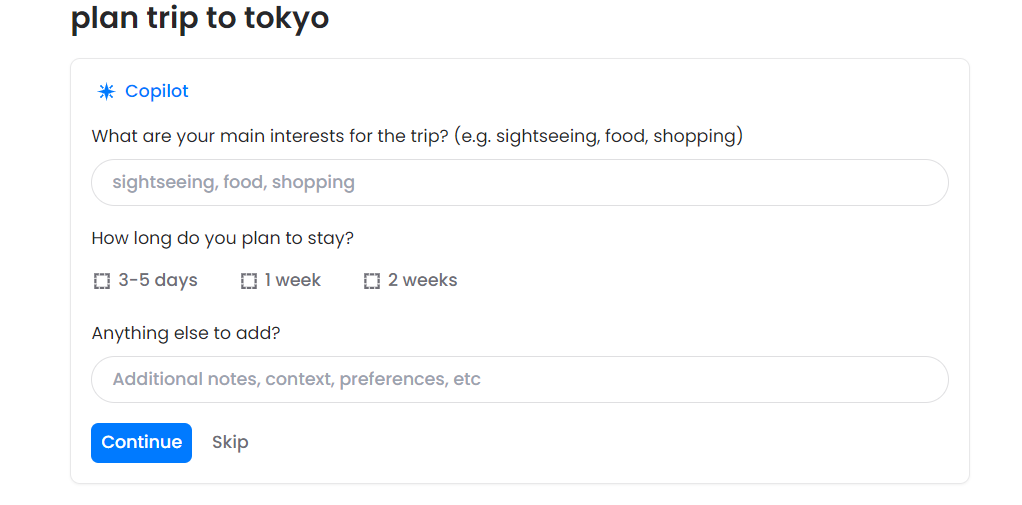1022x505 pixels.
Task: Click the 'sightseeing, food, shopping' placeholder text
Action: [x=233, y=183]
